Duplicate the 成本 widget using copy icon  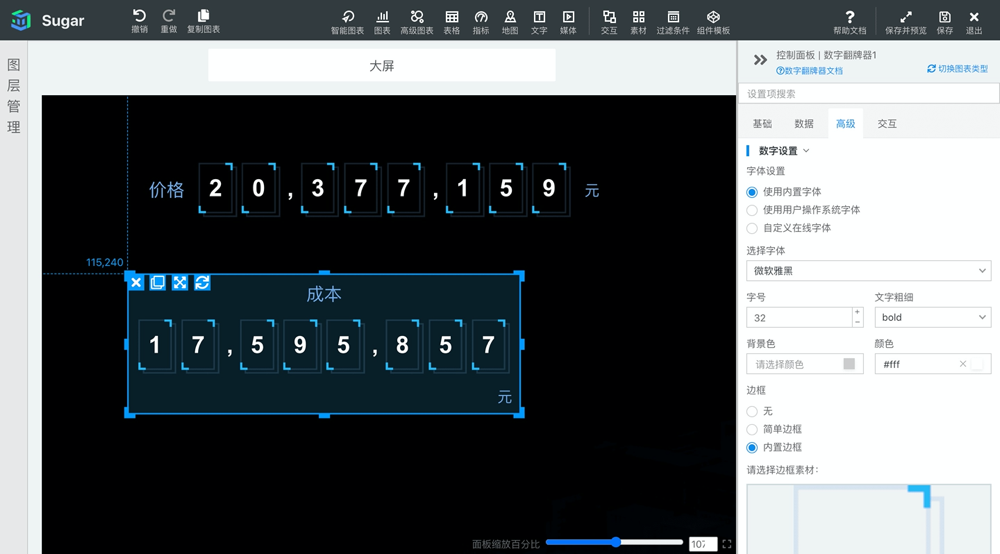coord(158,282)
